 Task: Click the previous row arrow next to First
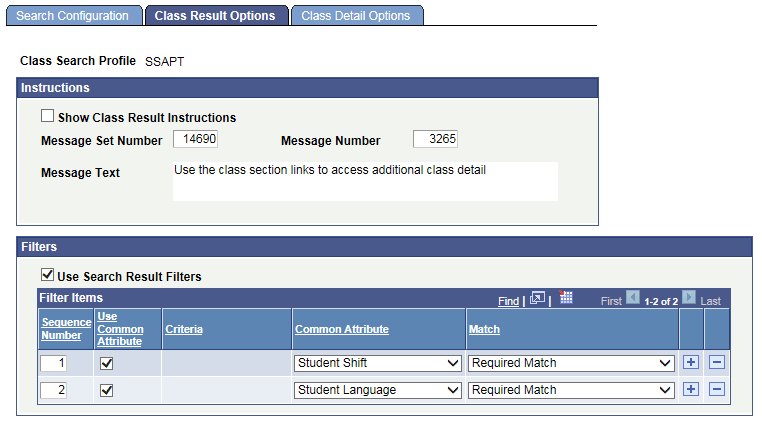pos(633,297)
